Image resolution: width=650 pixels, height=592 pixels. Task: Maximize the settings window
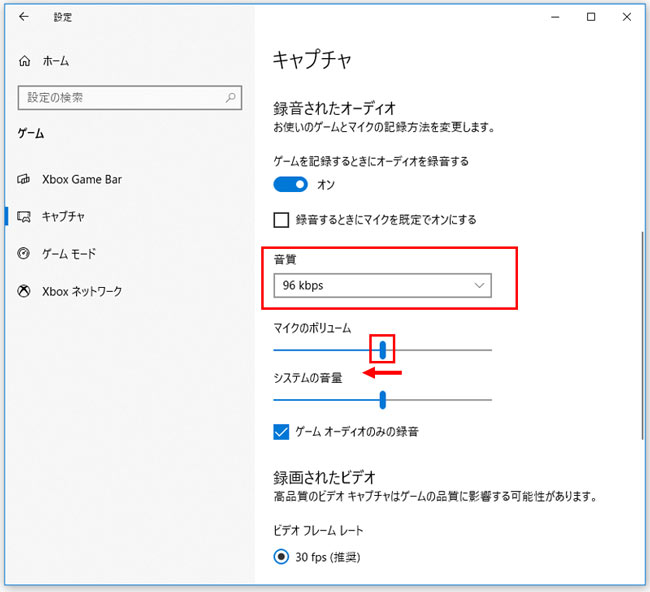(x=591, y=17)
